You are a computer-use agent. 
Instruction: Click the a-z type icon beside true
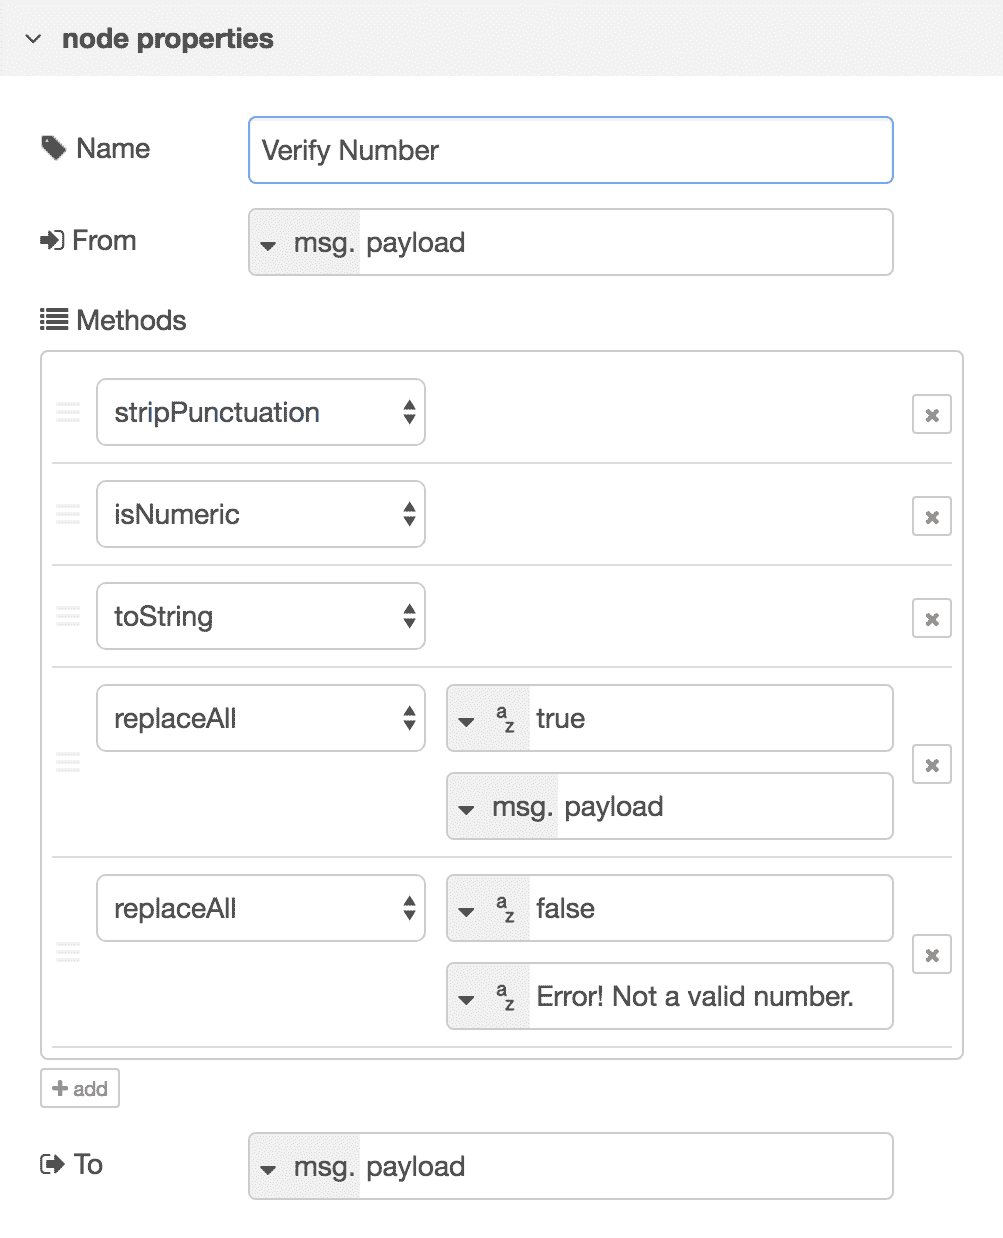504,718
